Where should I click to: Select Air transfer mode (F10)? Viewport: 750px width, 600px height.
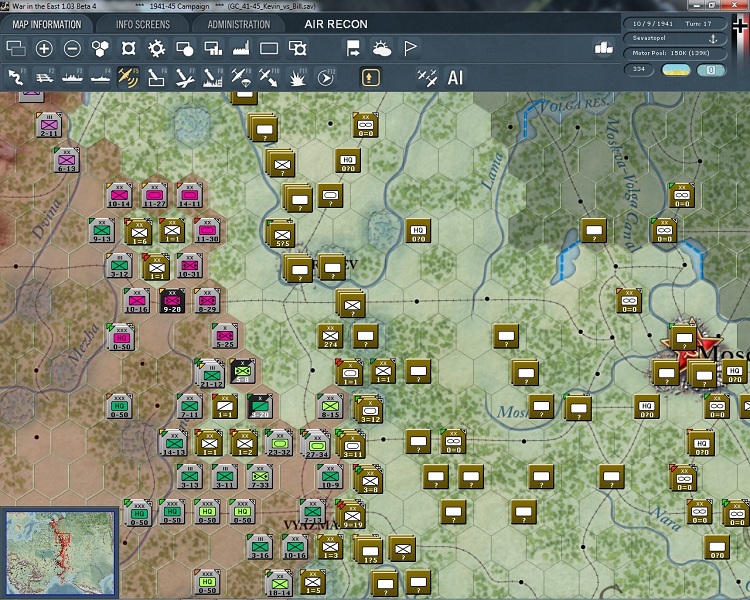click(x=269, y=78)
